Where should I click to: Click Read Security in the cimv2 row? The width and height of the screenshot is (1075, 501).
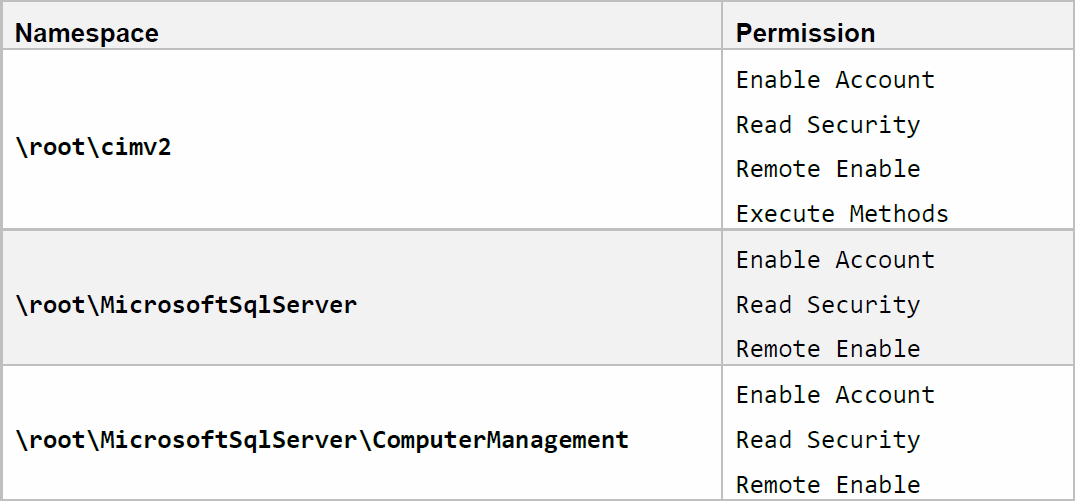(828, 125)
